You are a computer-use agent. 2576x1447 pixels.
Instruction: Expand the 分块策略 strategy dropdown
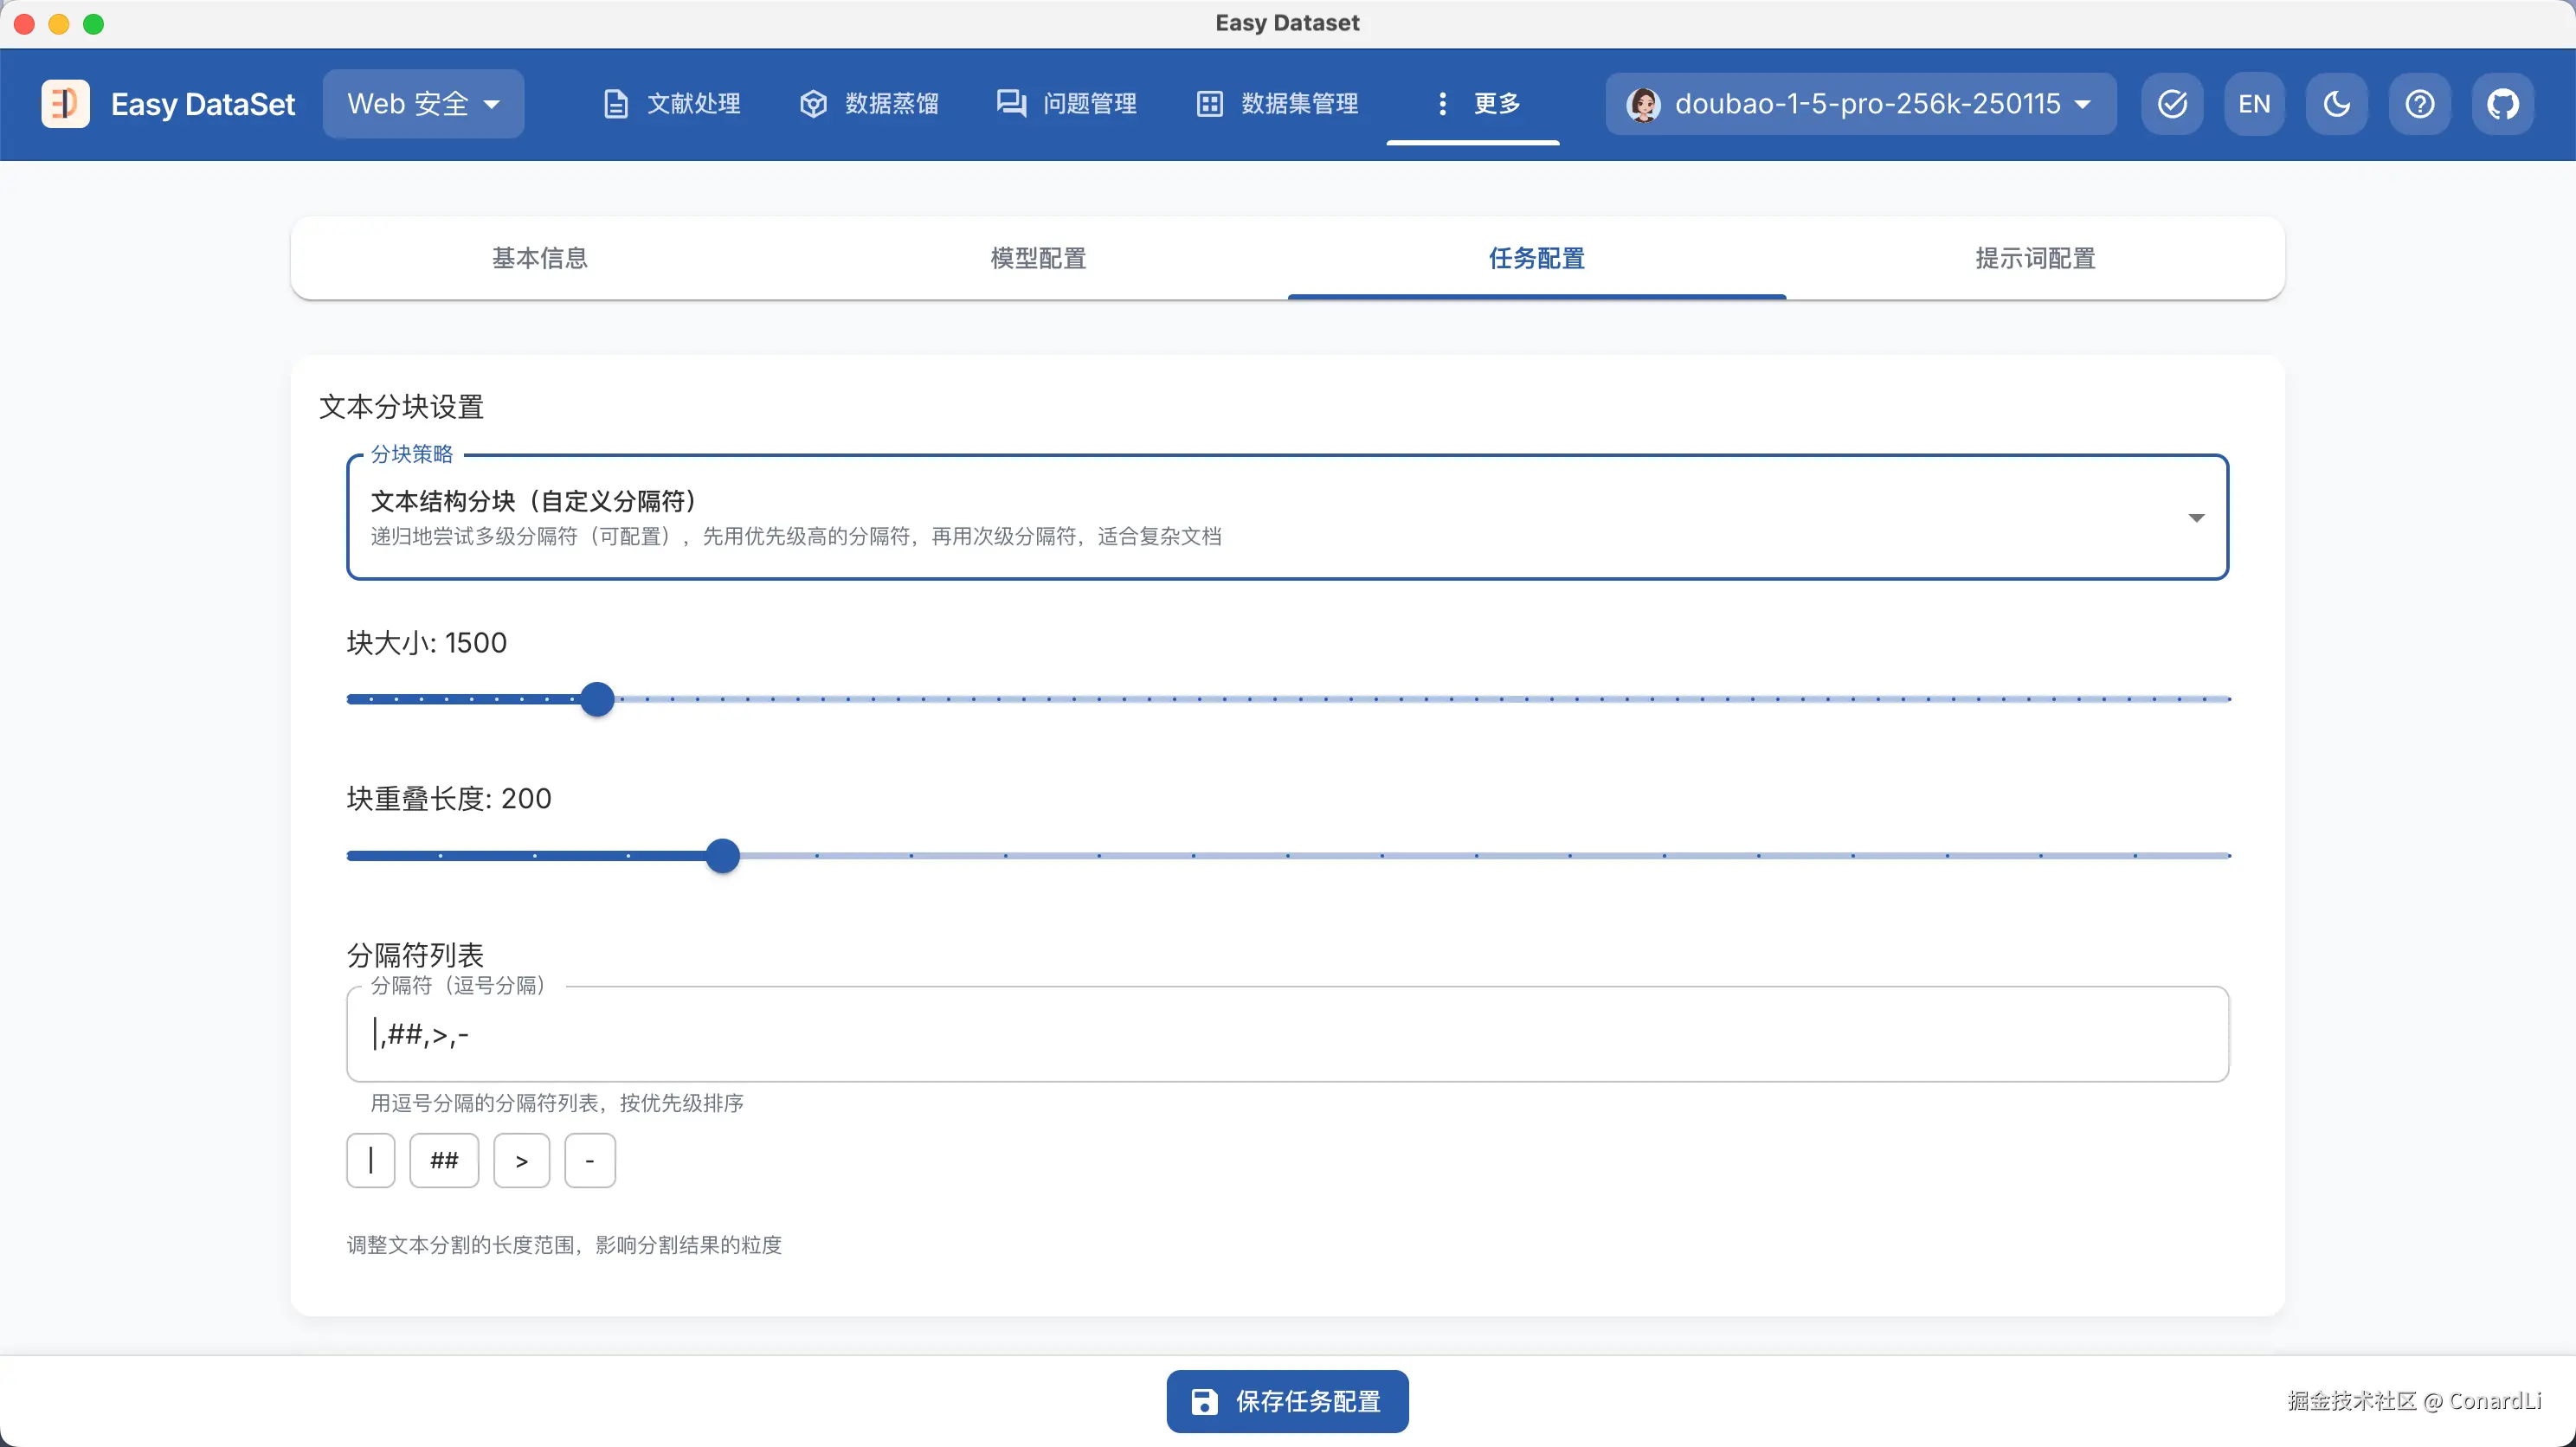click(1287, 517)
